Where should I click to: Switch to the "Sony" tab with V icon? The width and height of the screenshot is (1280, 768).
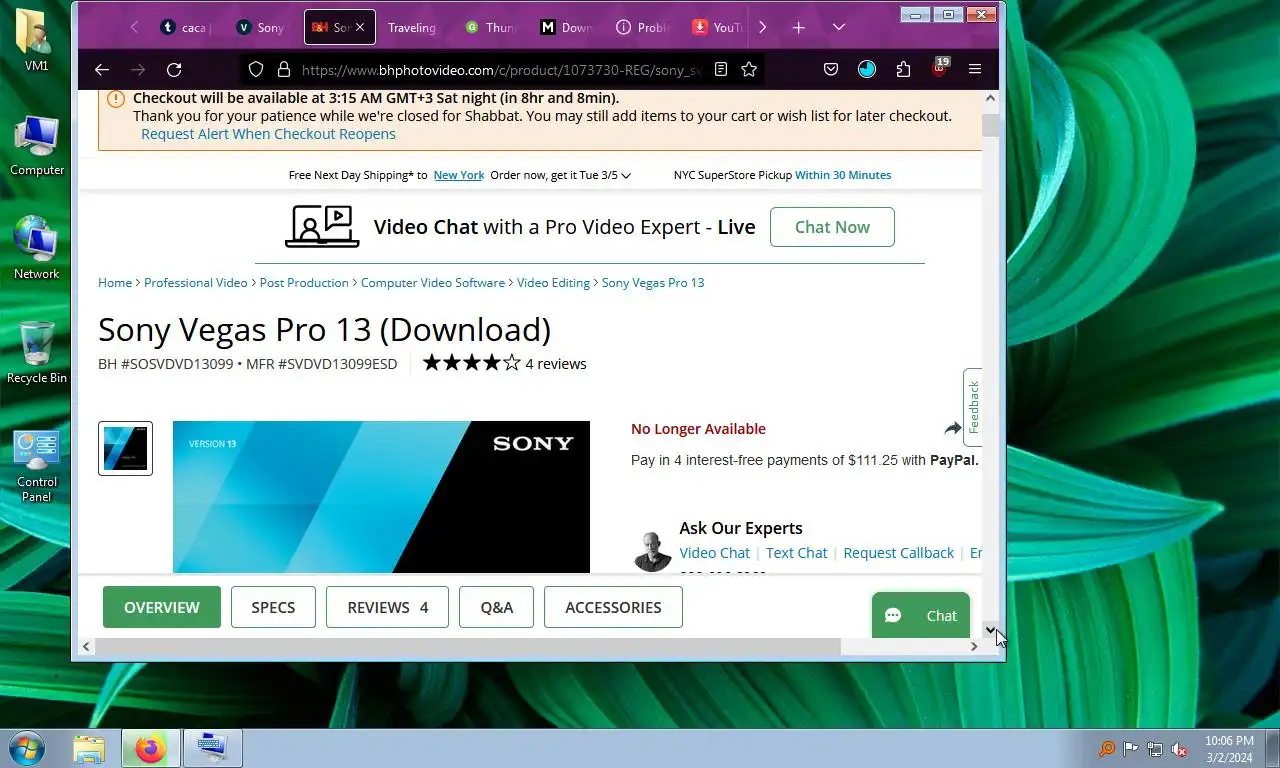[261, 27]
